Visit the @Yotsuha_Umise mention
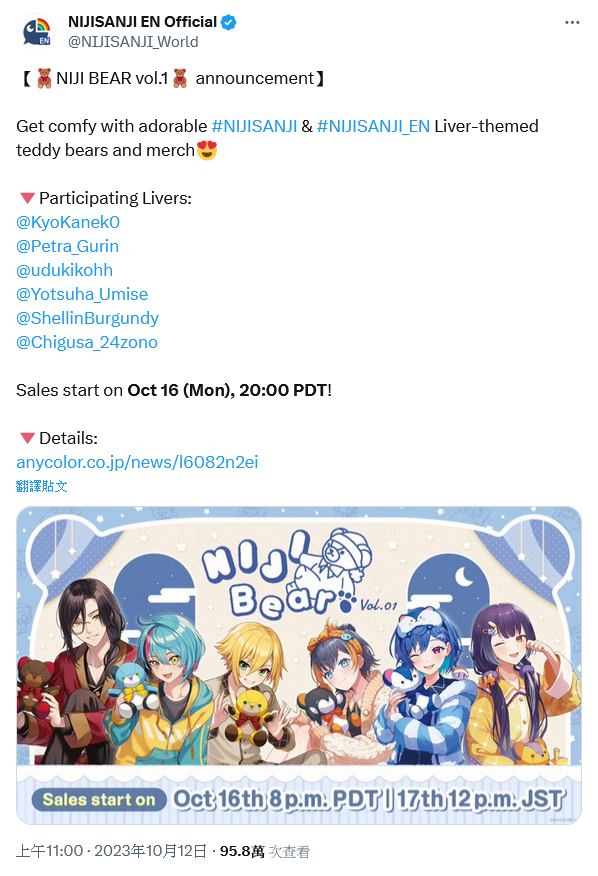This screenshot has width=598, height=876. click(x=82, y=294)
